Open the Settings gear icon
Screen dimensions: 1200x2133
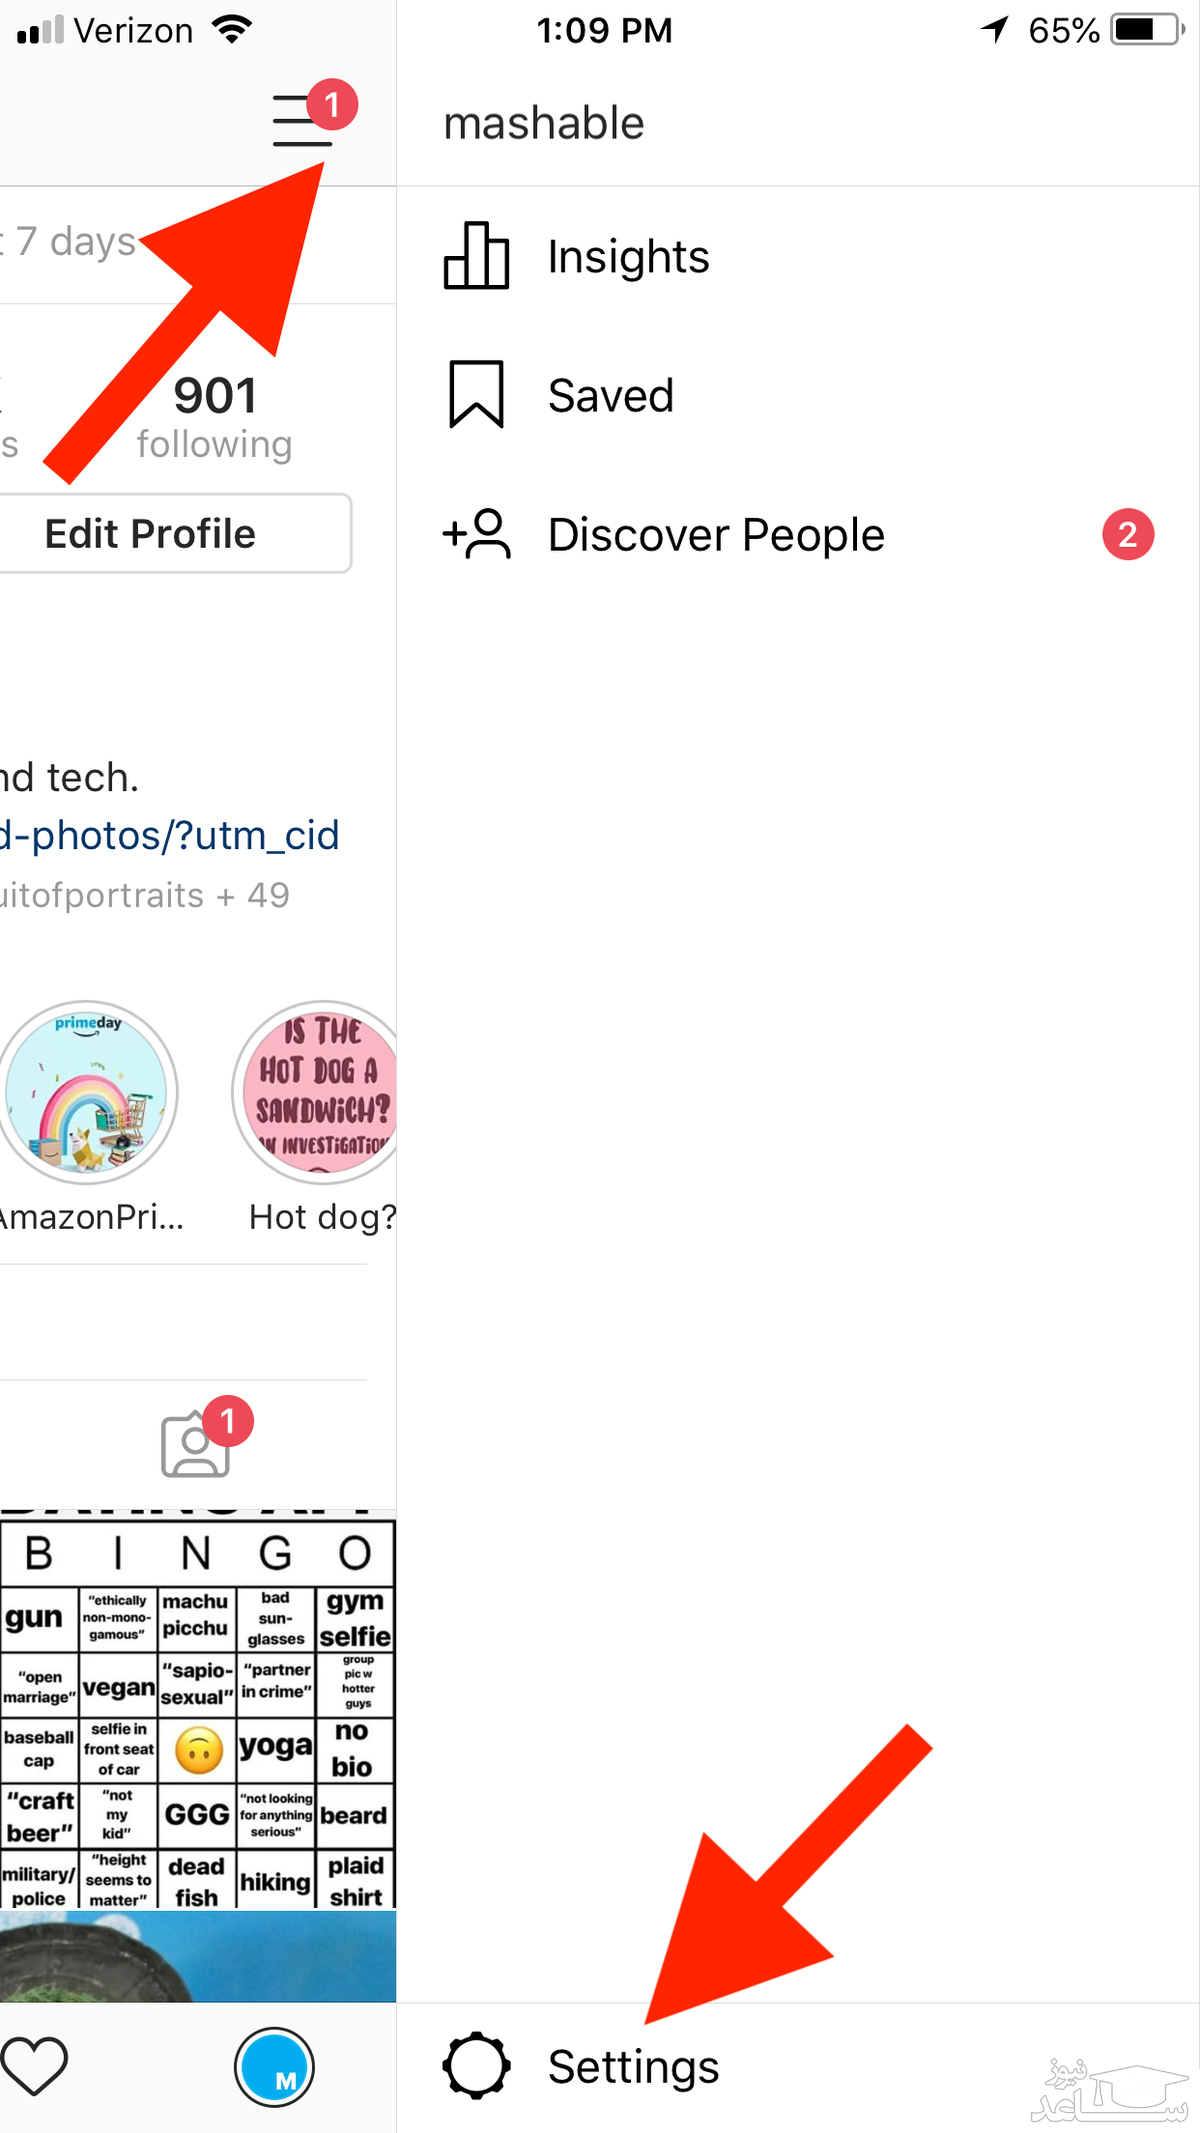coord(477,2065)
